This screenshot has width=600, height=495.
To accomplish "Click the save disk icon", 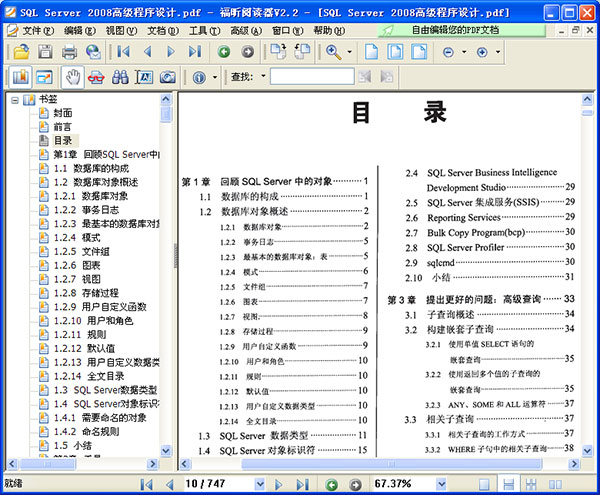I will pos(44,51).
